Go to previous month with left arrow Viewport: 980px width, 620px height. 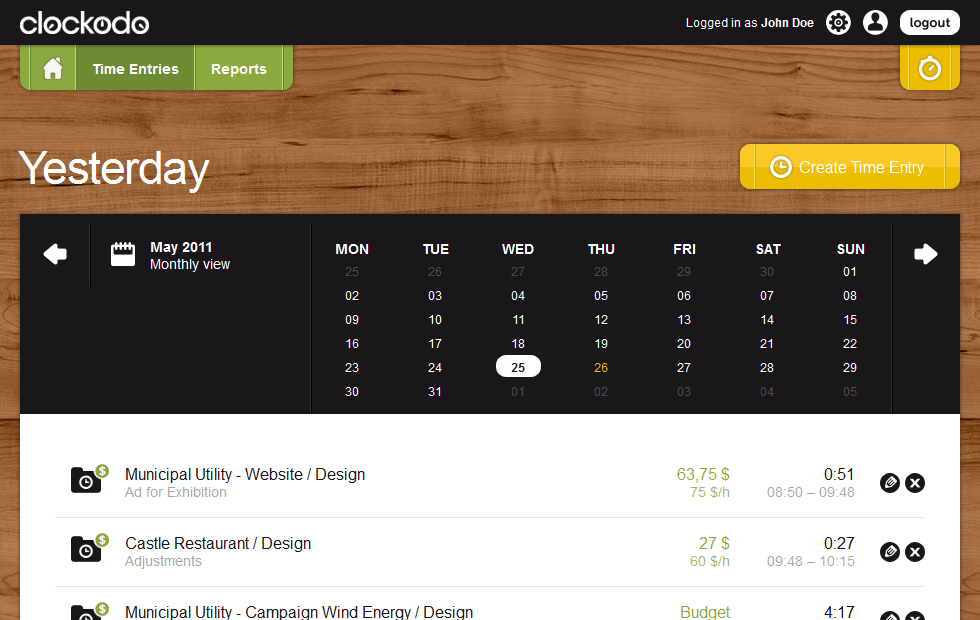(55, 254)
